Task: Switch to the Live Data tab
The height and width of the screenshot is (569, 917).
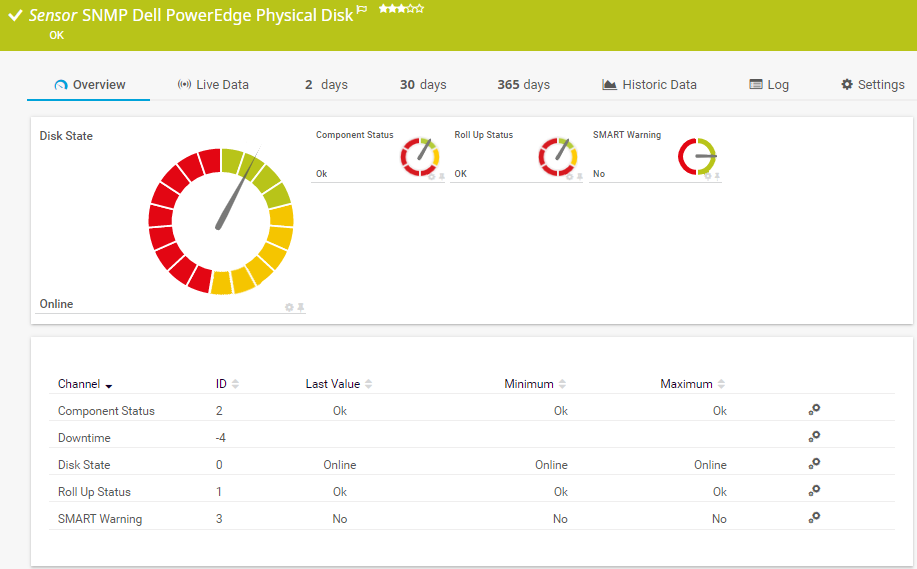Action: coord(213,85)
